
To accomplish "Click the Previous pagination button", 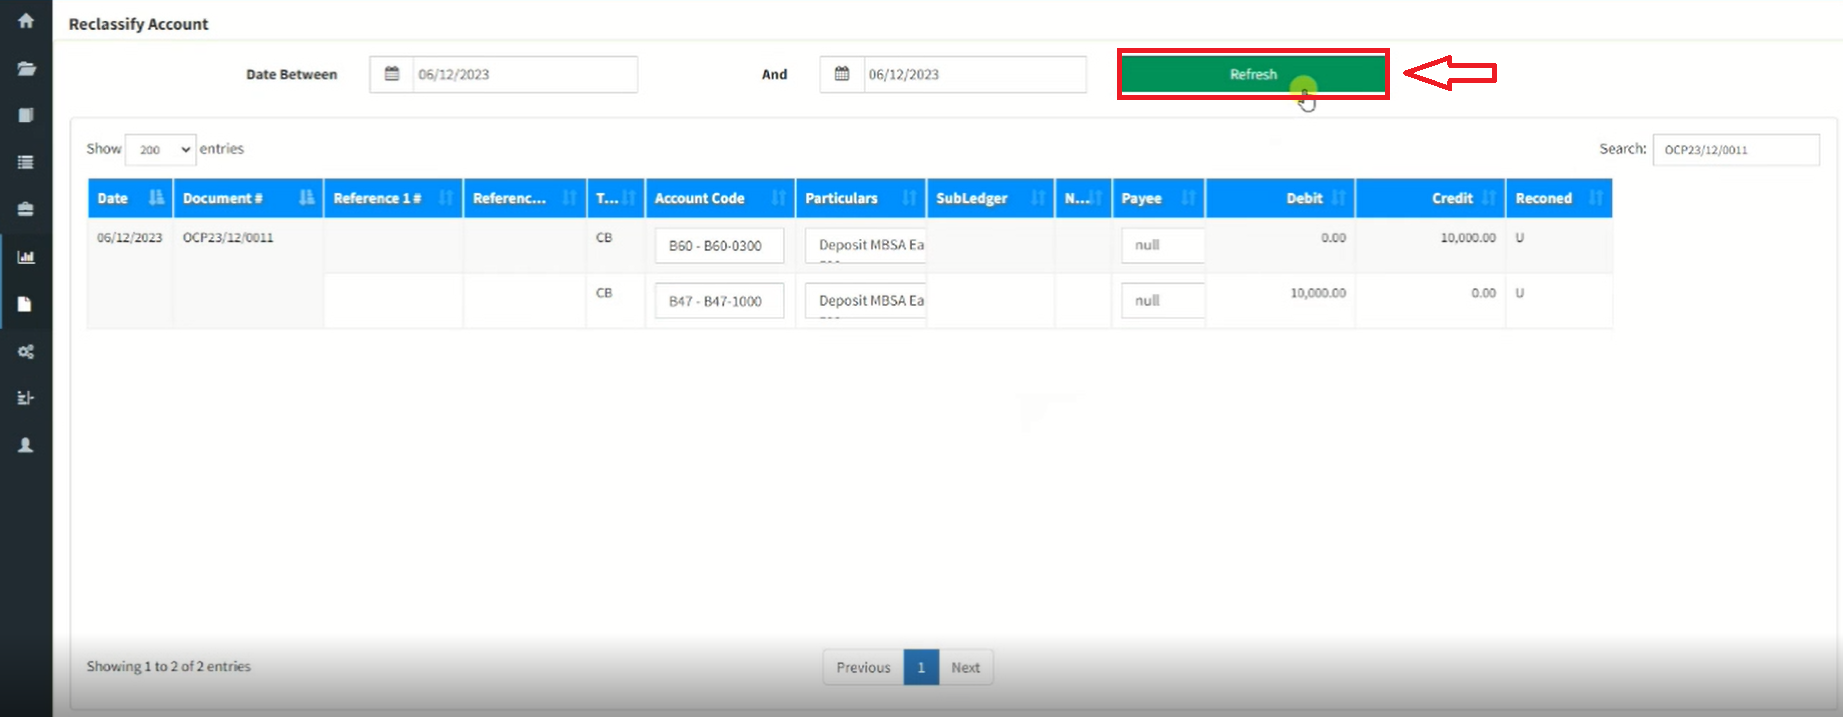I will point(863,667).
